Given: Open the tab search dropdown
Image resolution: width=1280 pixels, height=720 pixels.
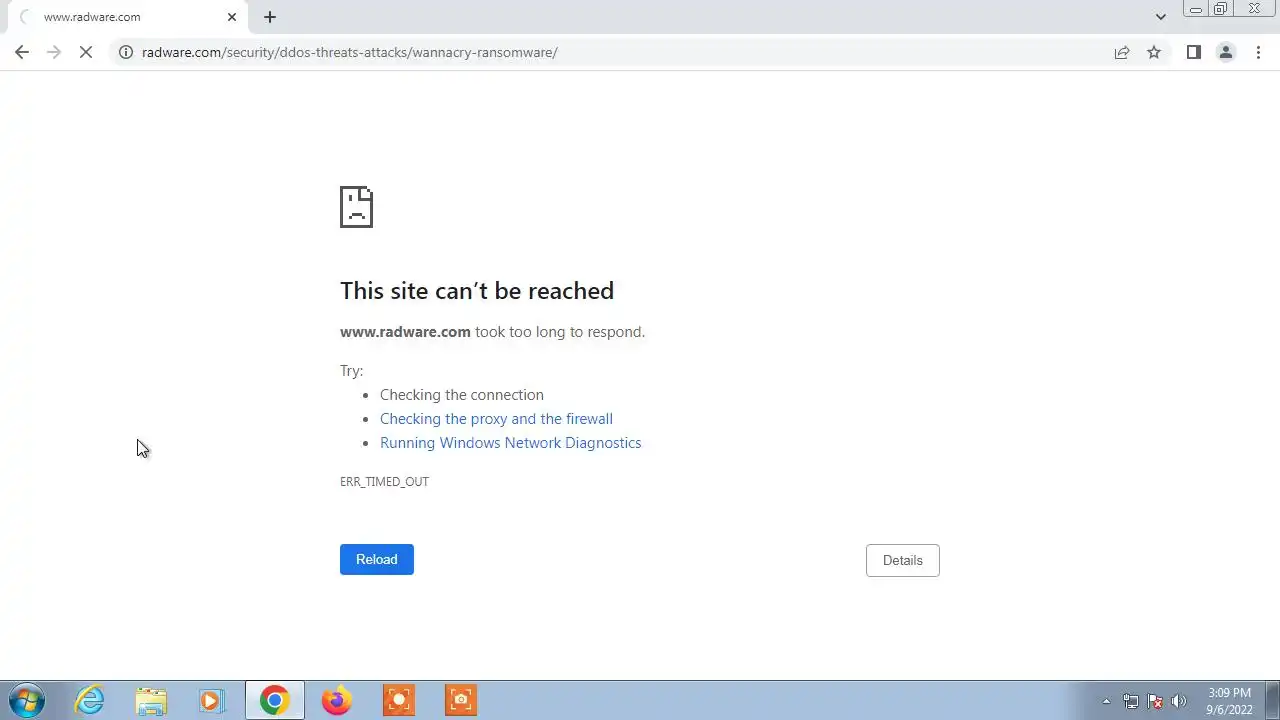Looking at the screenshot, I should point(1160,17).
